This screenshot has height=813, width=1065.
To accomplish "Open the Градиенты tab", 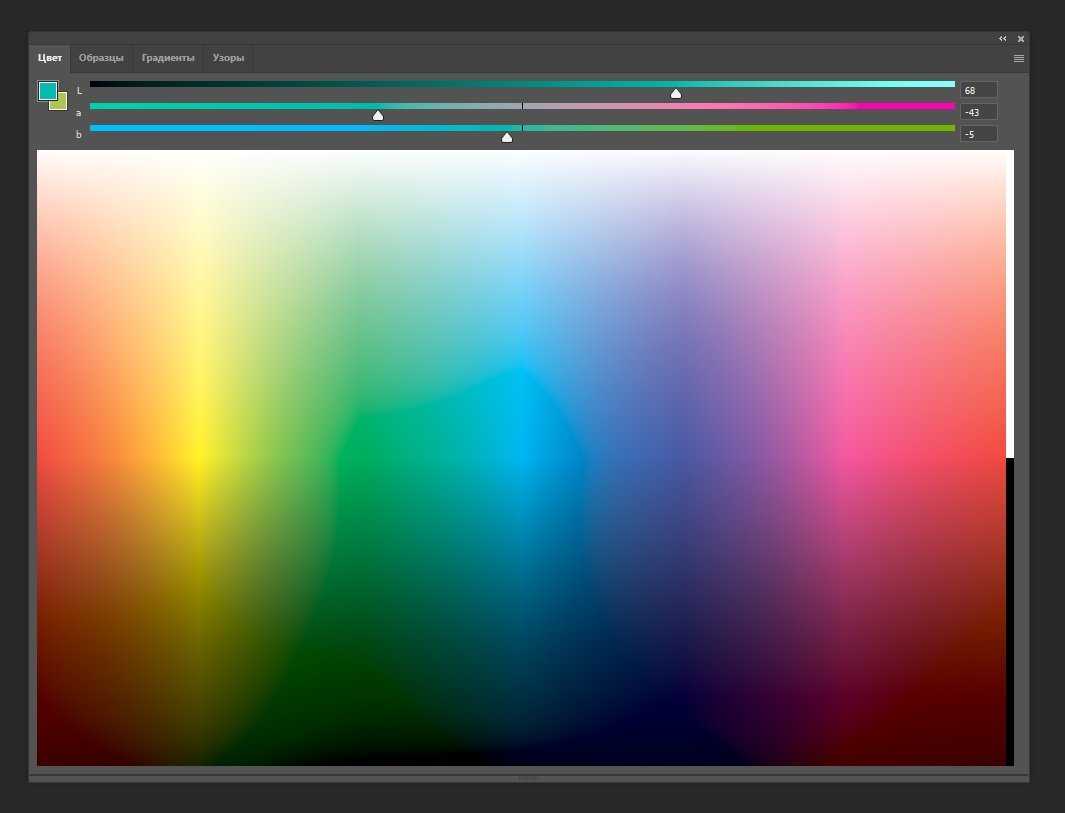I will point(168,58).
